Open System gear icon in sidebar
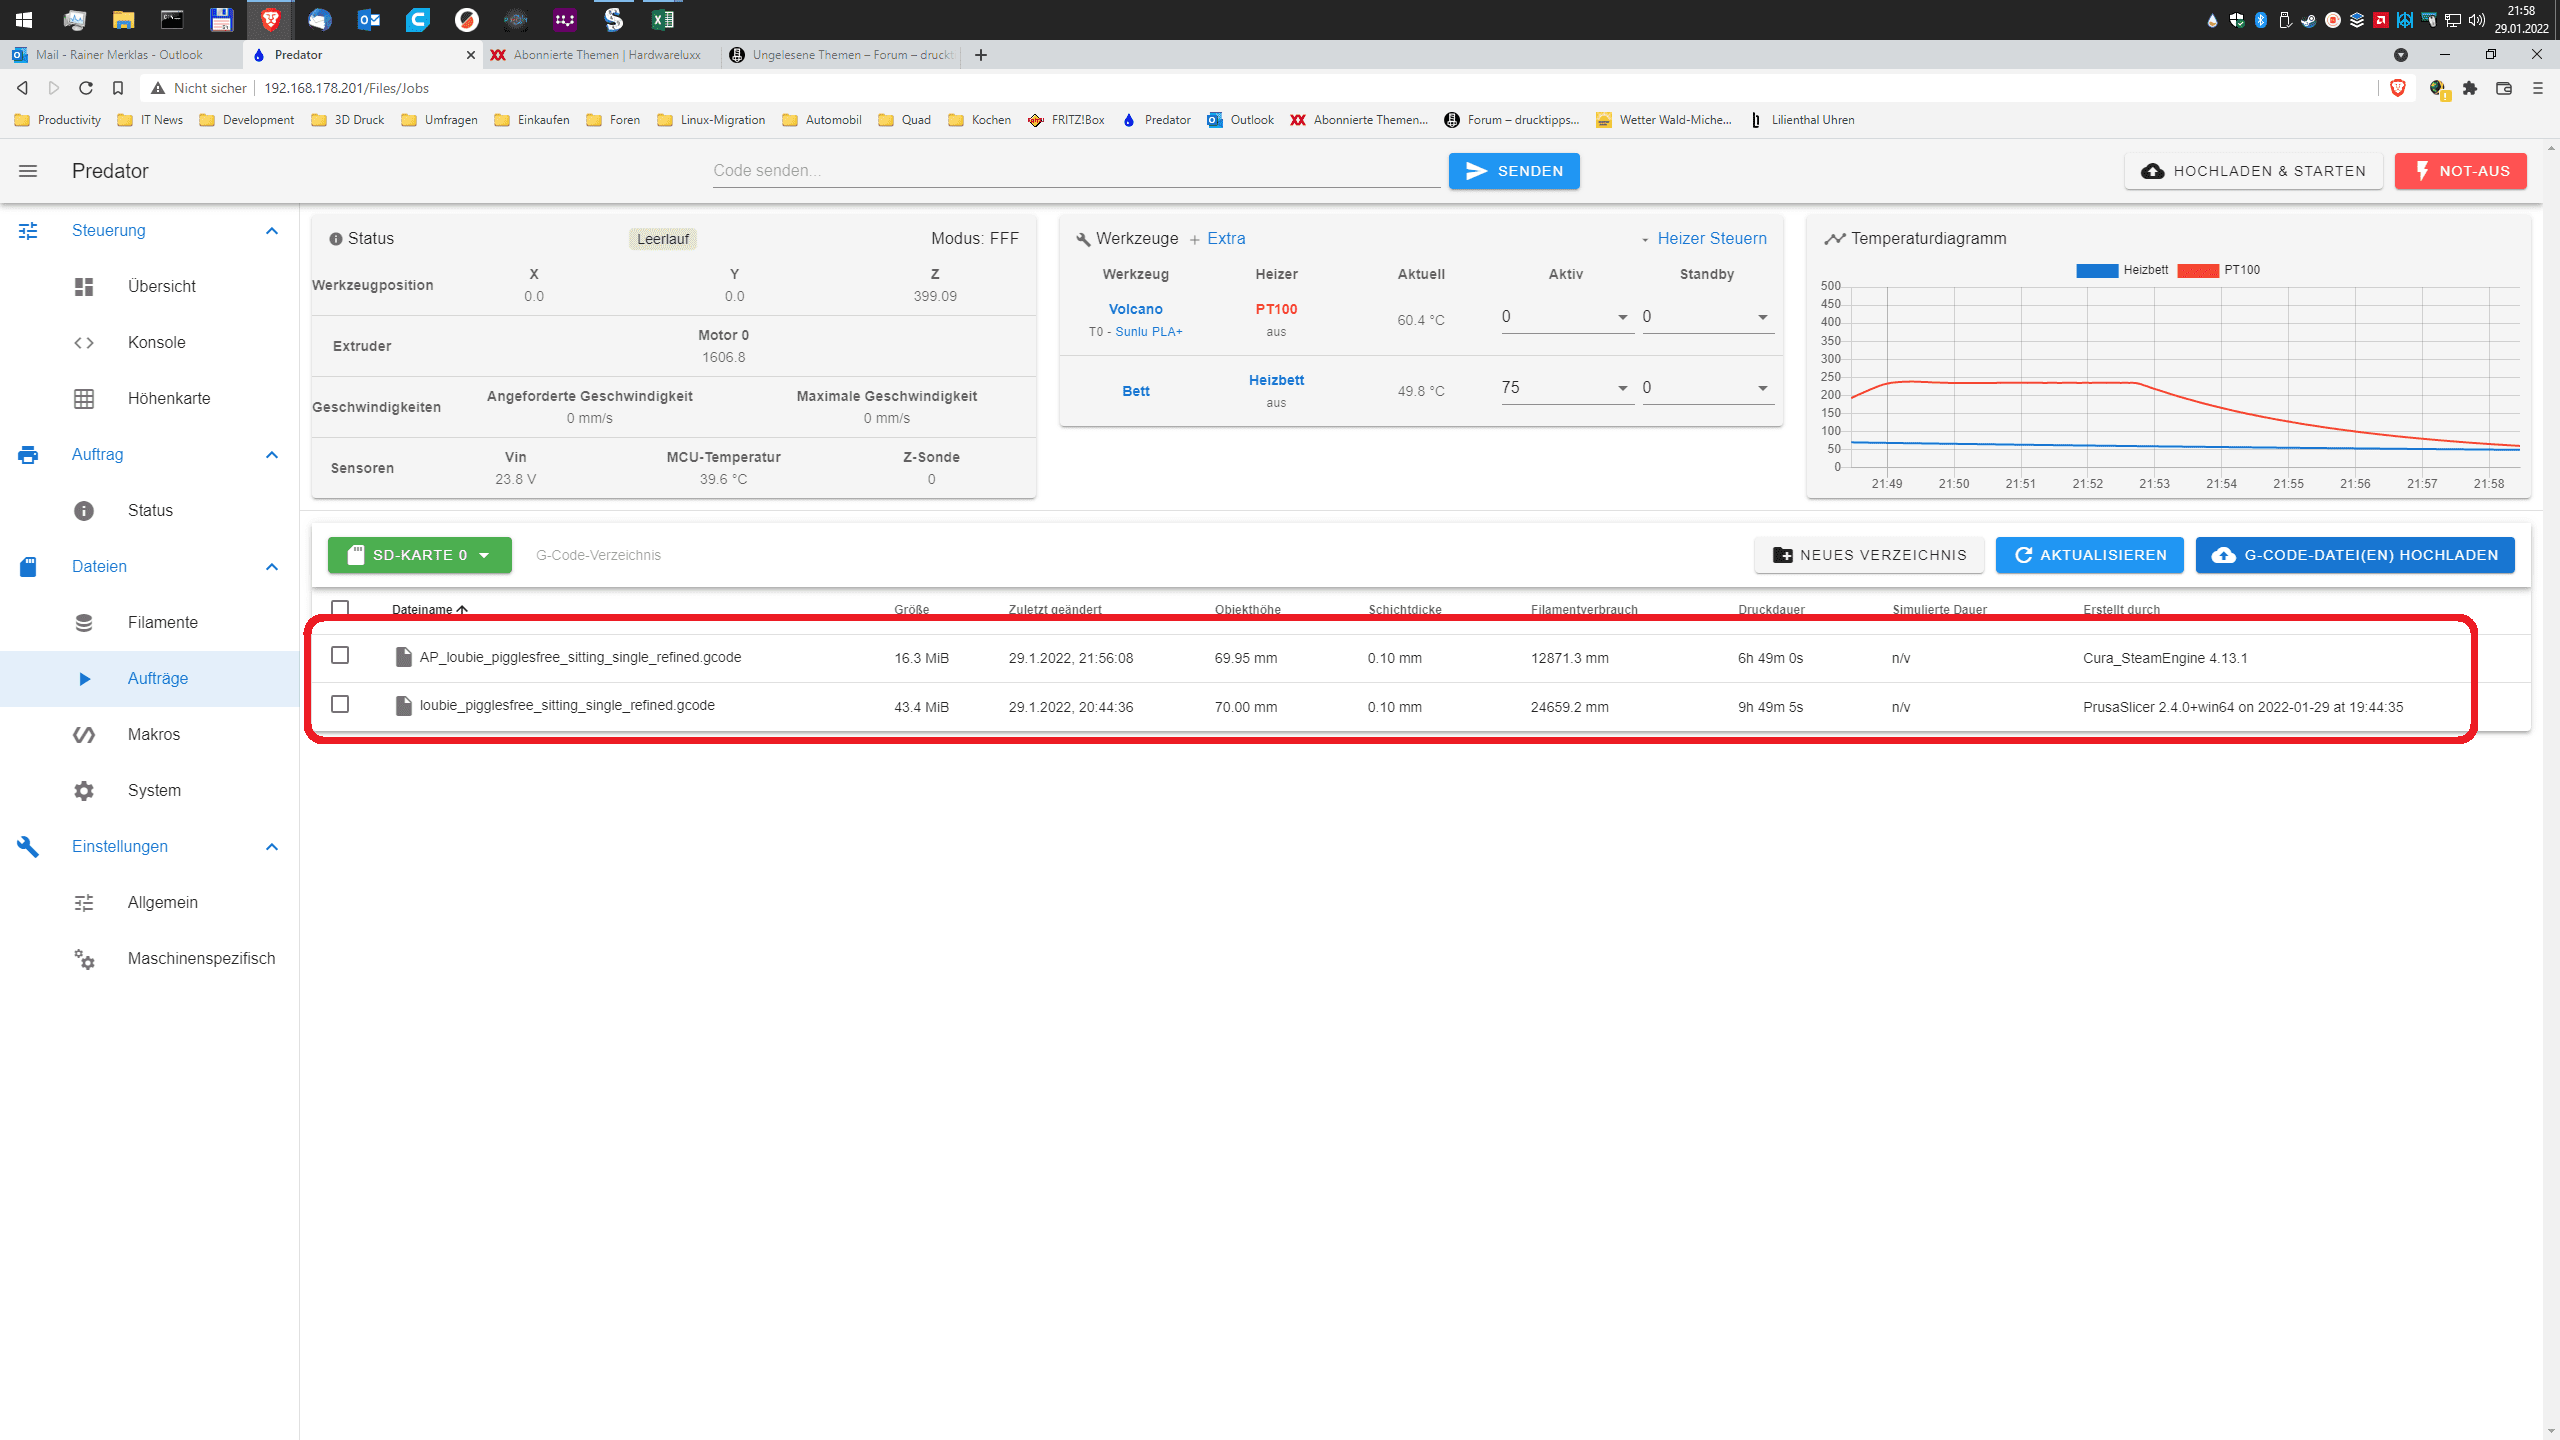 (84, 790)
